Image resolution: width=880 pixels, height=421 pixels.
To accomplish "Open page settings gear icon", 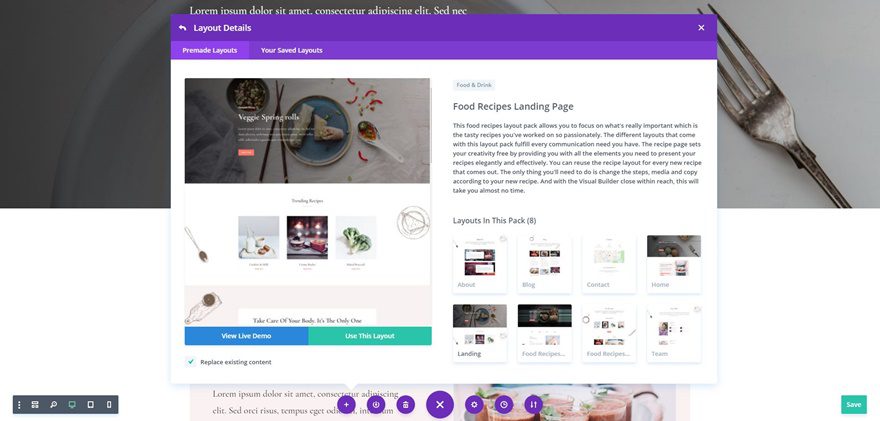I will coord(474,404).
